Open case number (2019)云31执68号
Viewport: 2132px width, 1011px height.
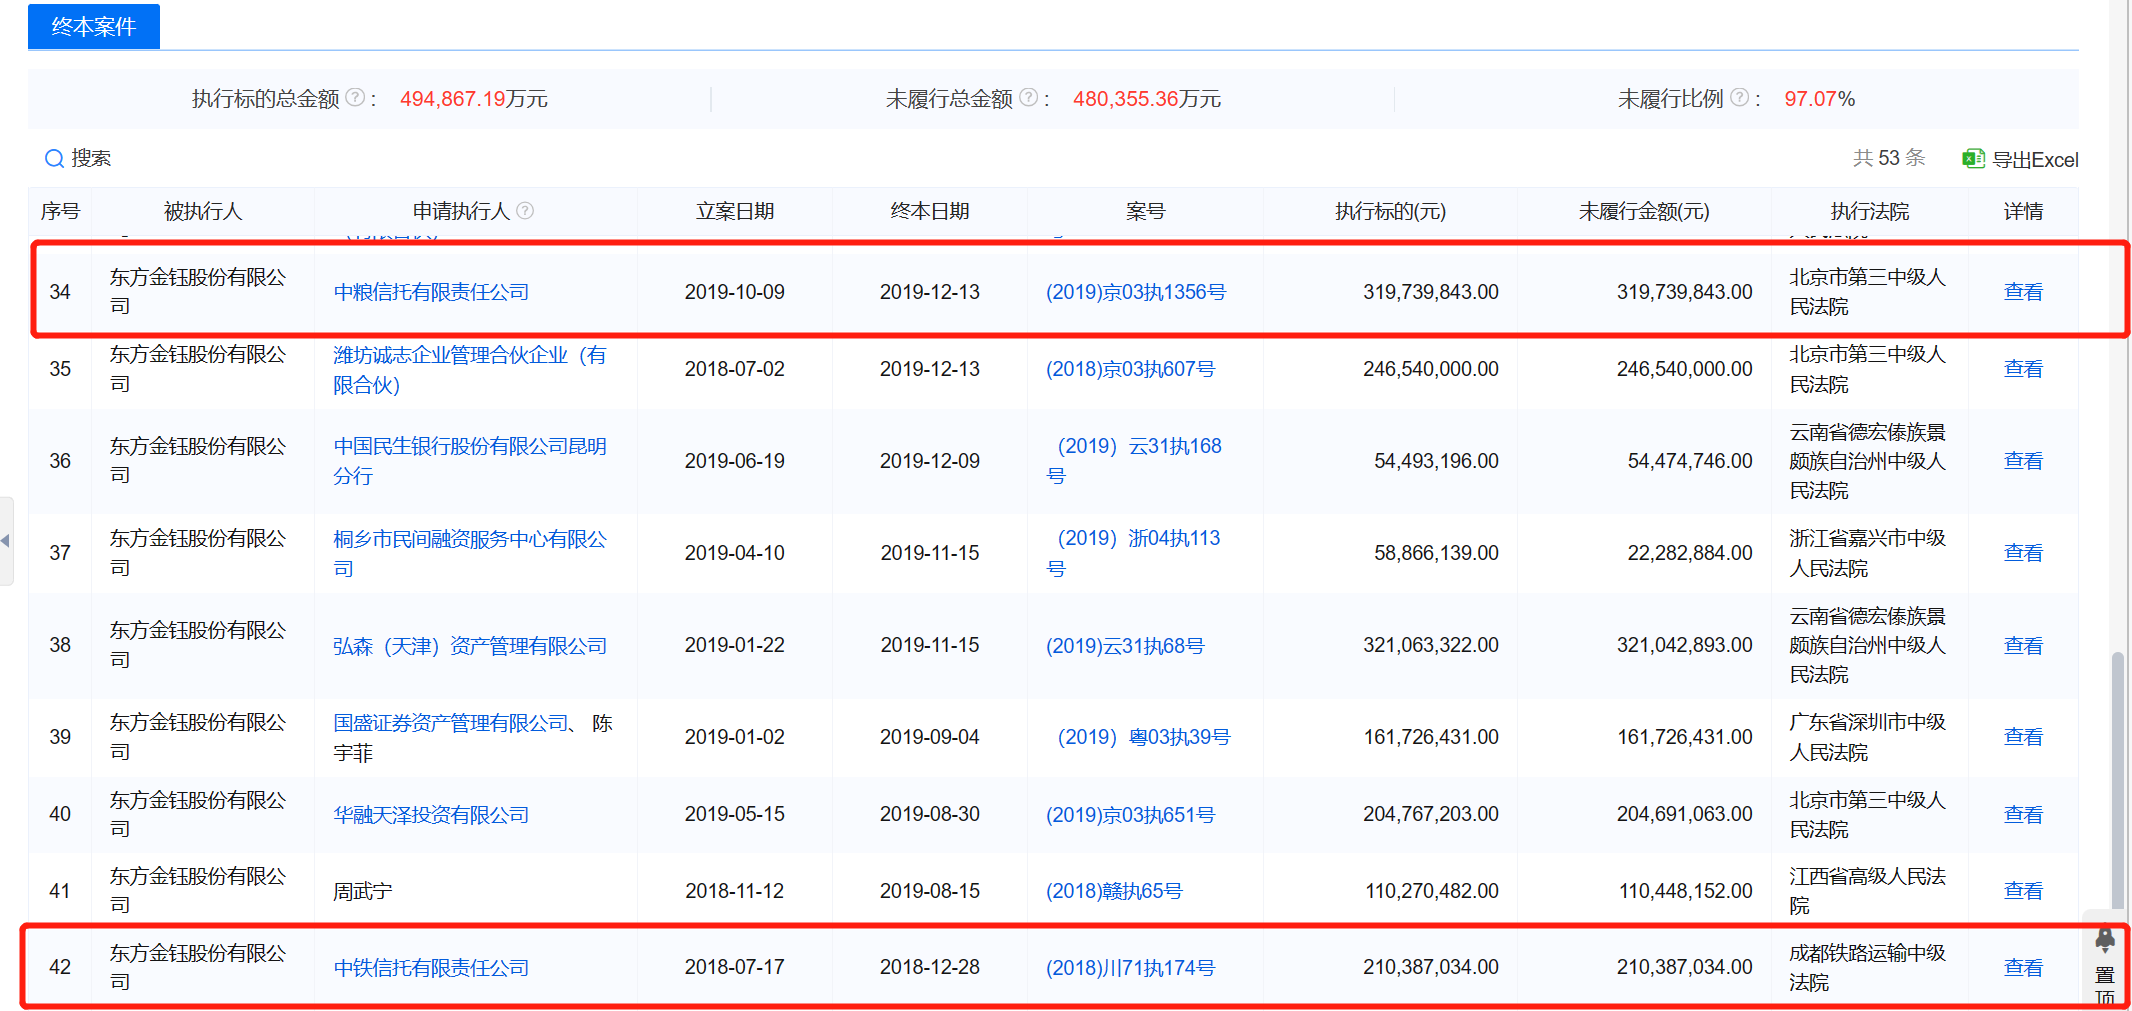coord(1125,646)
